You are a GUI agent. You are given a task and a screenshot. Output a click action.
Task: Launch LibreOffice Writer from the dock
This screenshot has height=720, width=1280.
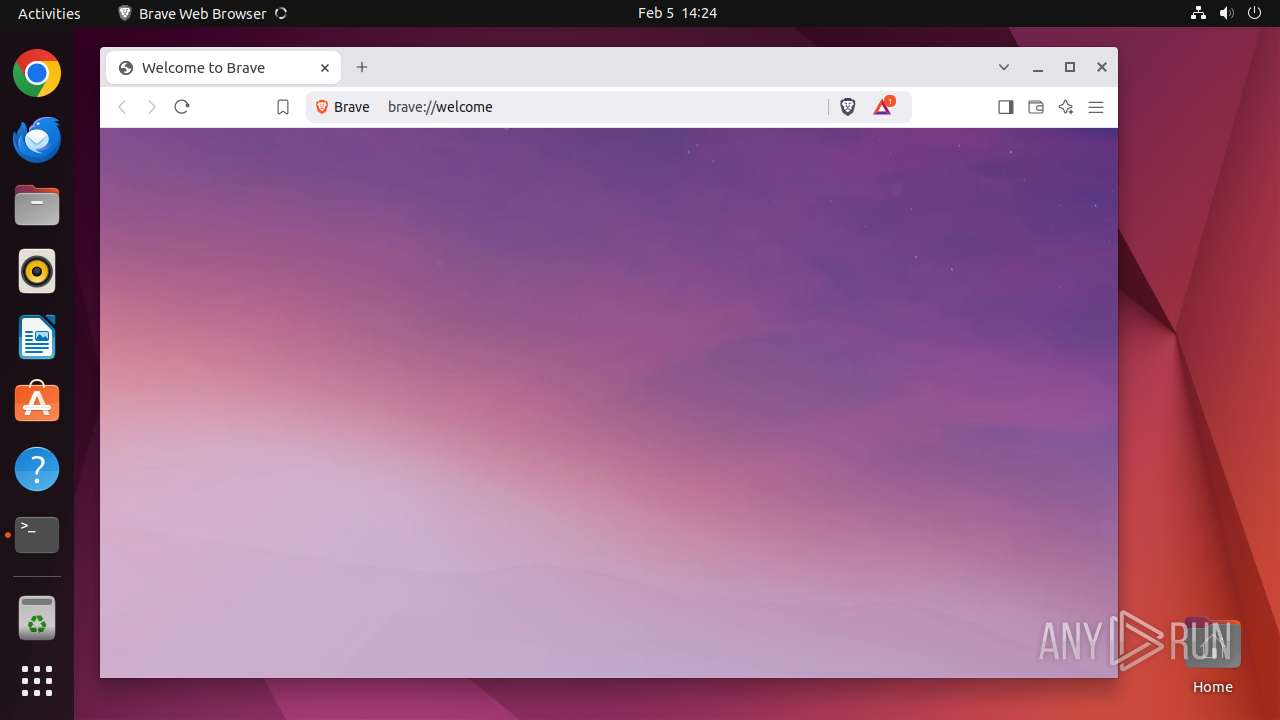point(37,337)
